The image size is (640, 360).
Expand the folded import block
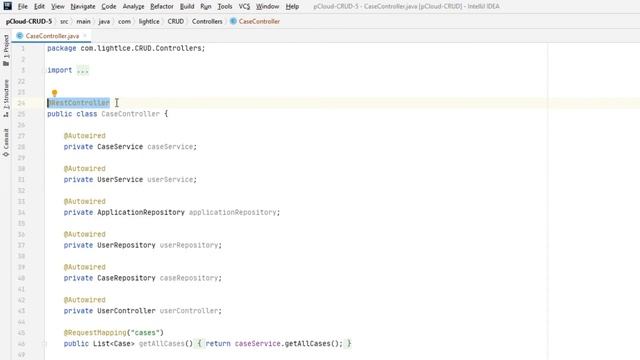(43, 70)
